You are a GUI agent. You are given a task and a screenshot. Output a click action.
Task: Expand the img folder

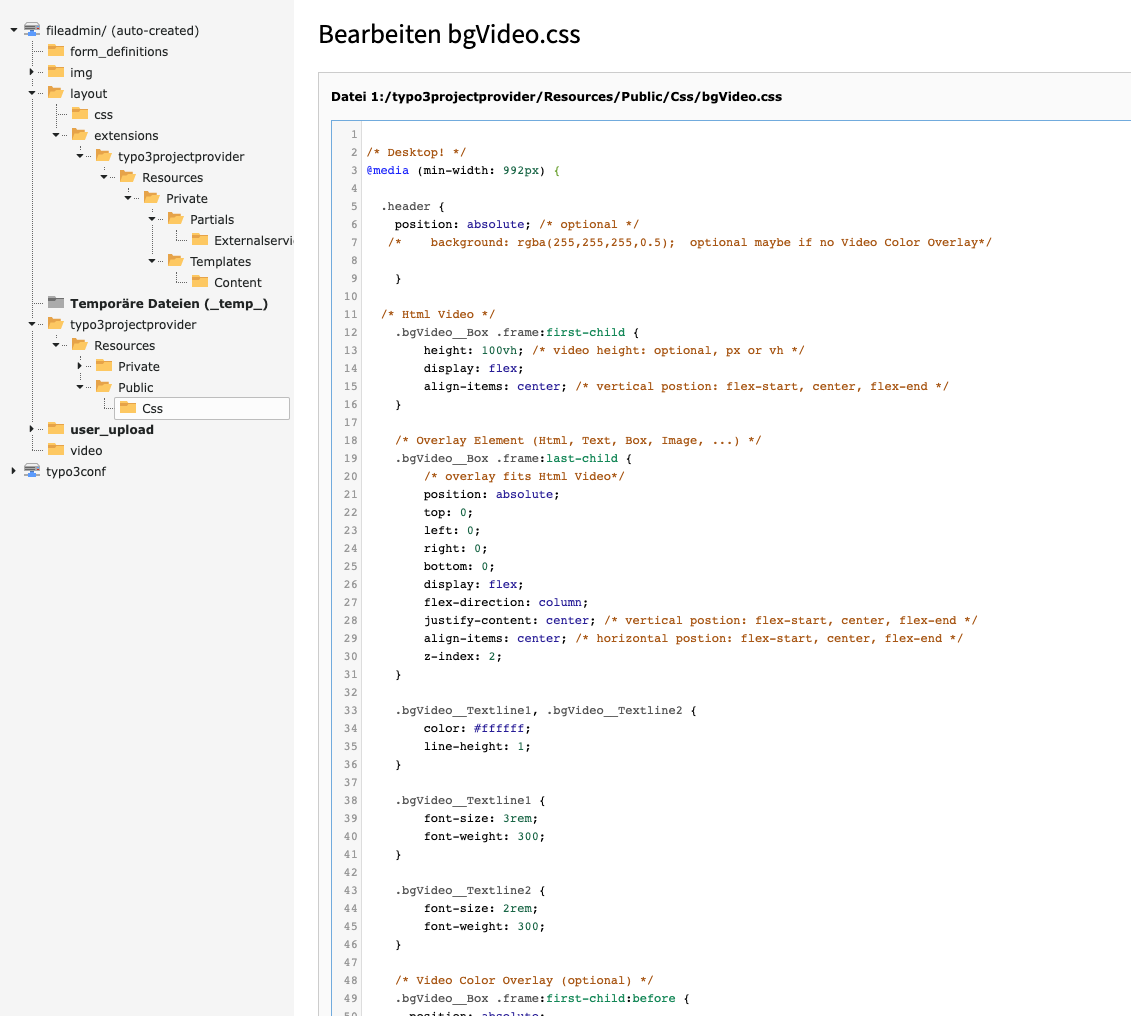coord(32,72)
